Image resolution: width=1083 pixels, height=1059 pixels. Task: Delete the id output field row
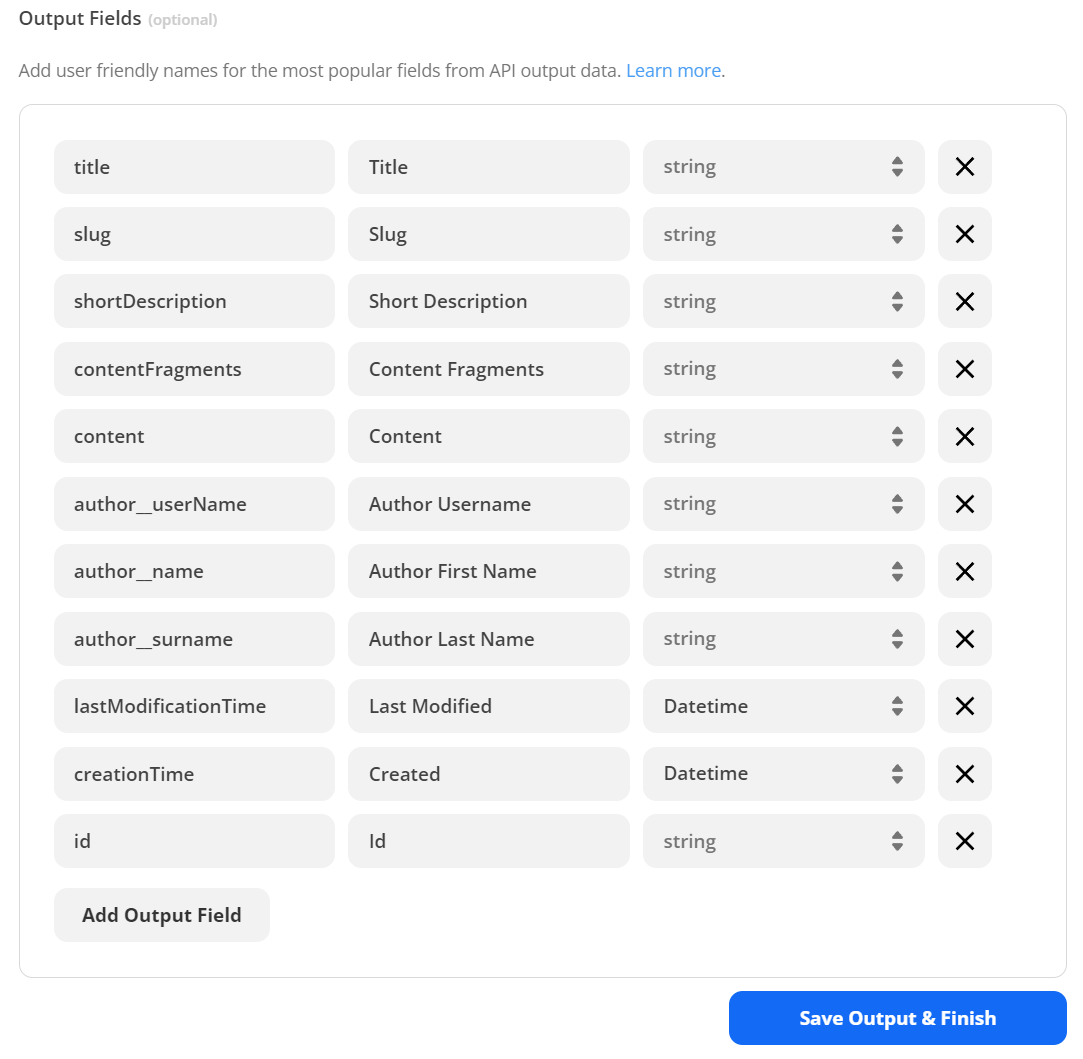tap(964, 841)
